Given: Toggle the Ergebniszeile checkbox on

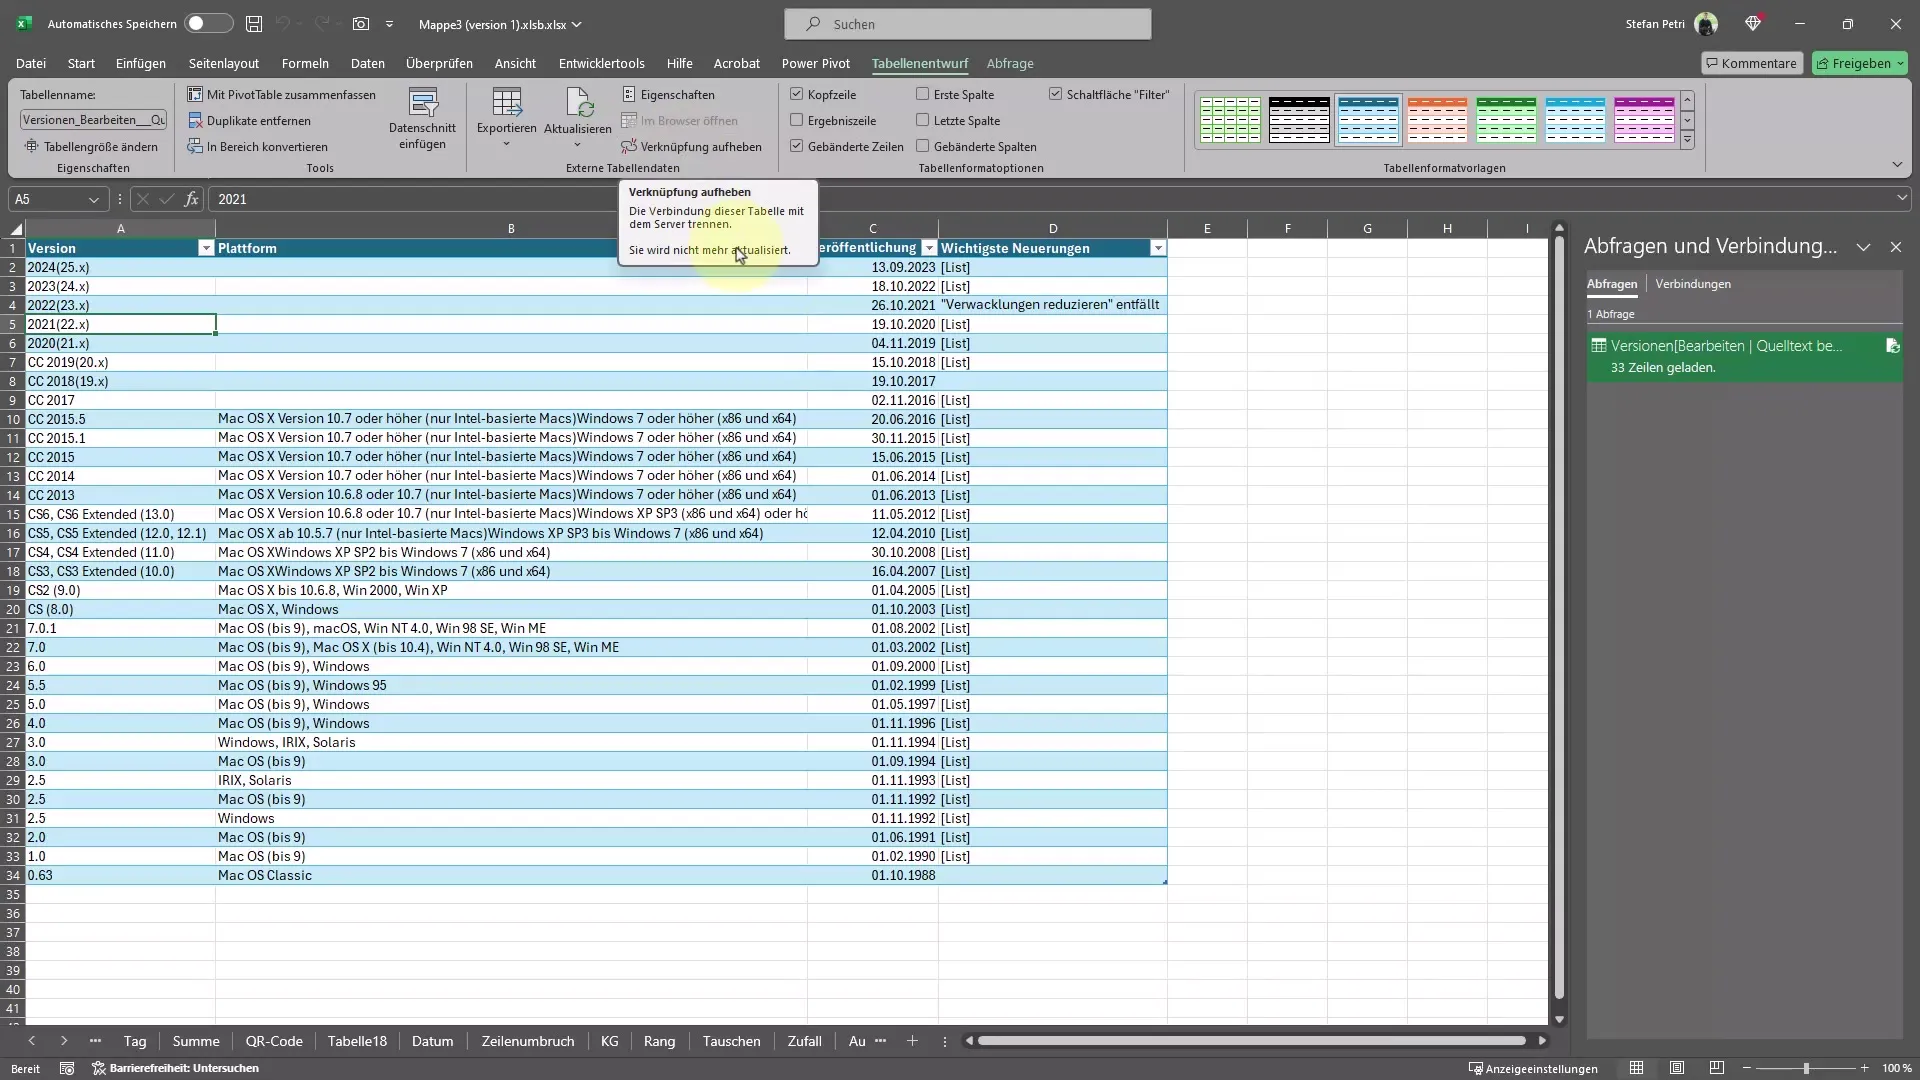Looking at the screenshot, I should 798,120.
